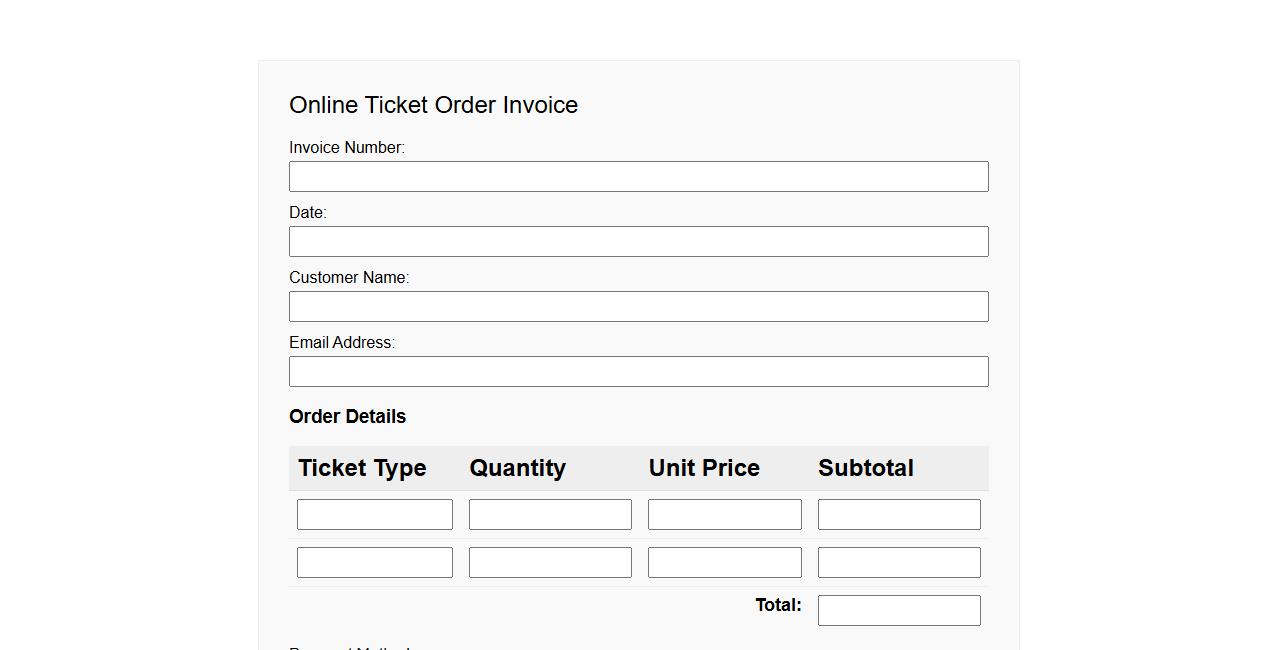This screenshot has height=650, width=1278.
Task: Click the Online Ticket Order Invoice title
Action: (433, 105)
